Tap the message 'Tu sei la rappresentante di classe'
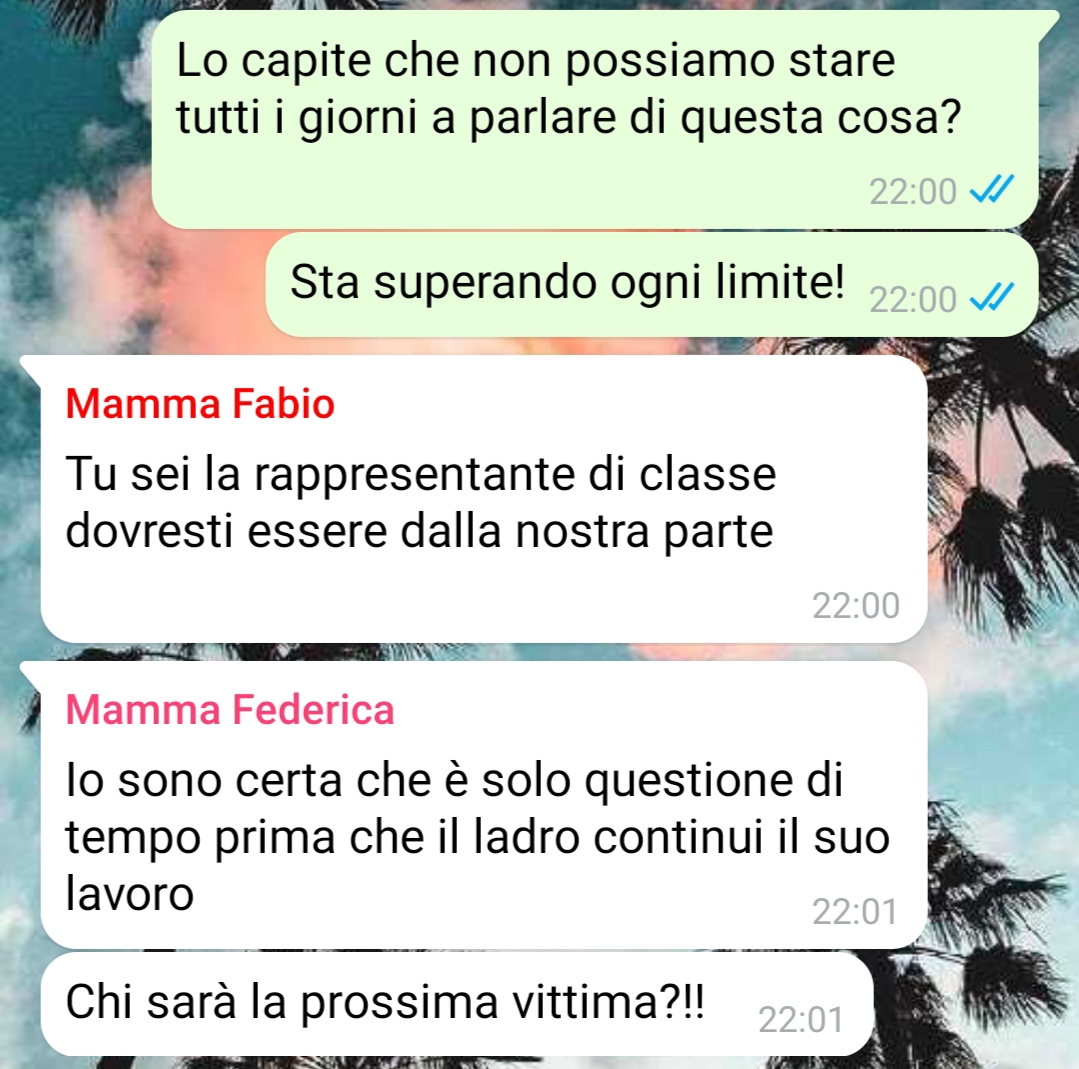Viewport: 1079px width, 1069px height. click(484, 499)
